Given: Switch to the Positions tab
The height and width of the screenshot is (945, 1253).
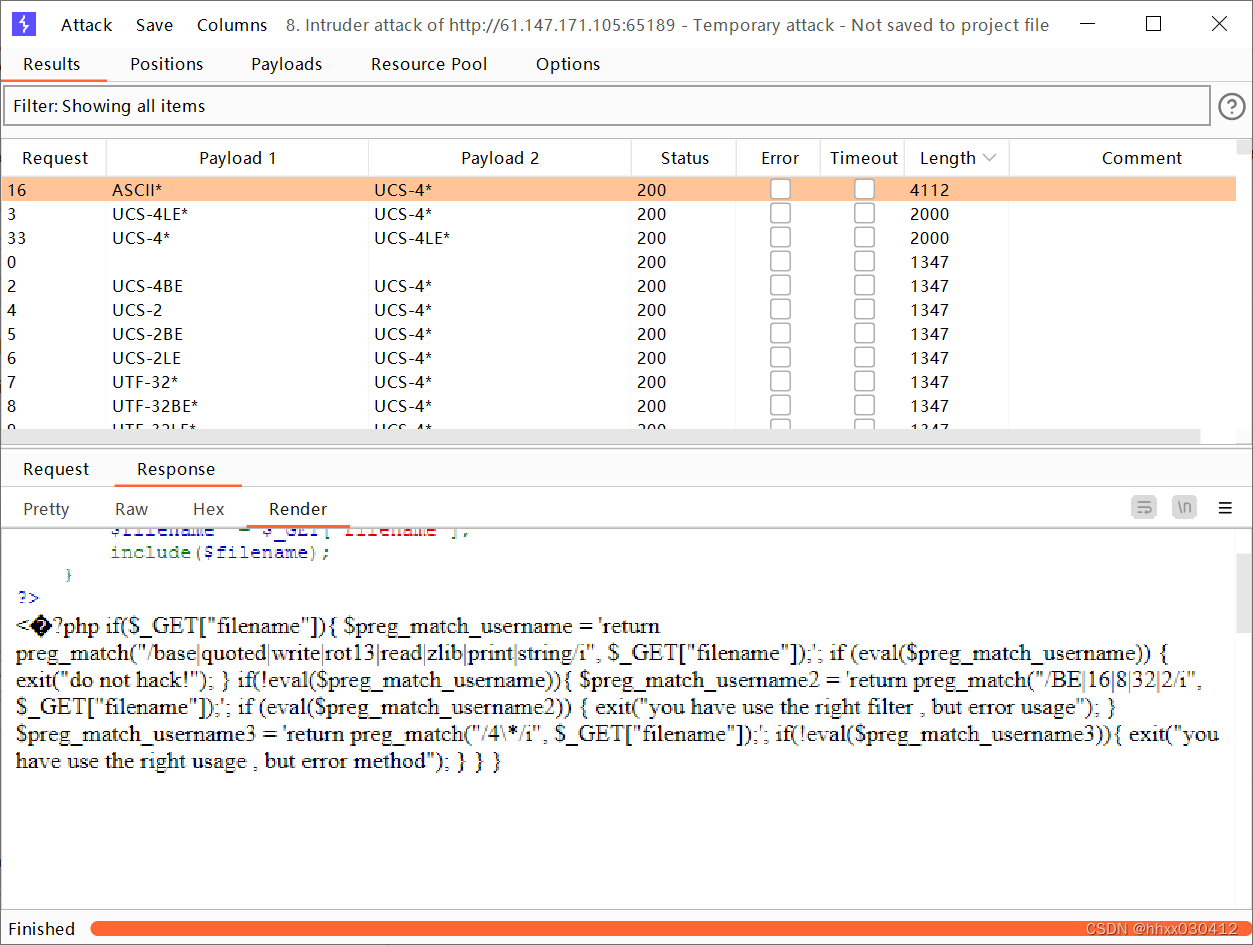Looking at the screenshot, I should point(166,64).
